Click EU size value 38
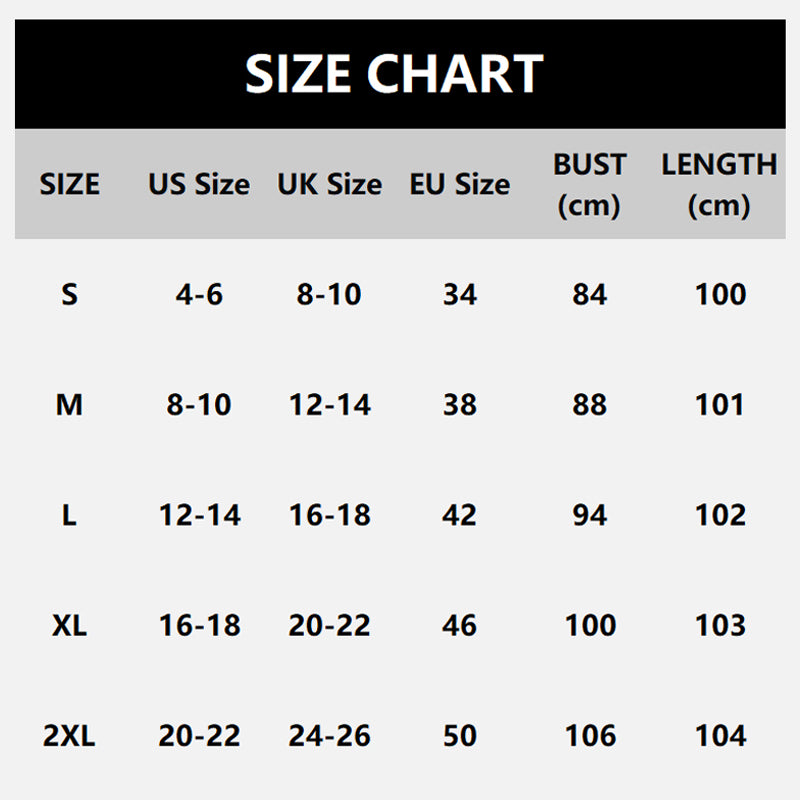This screenshot has width=800, height=800. 459,405
